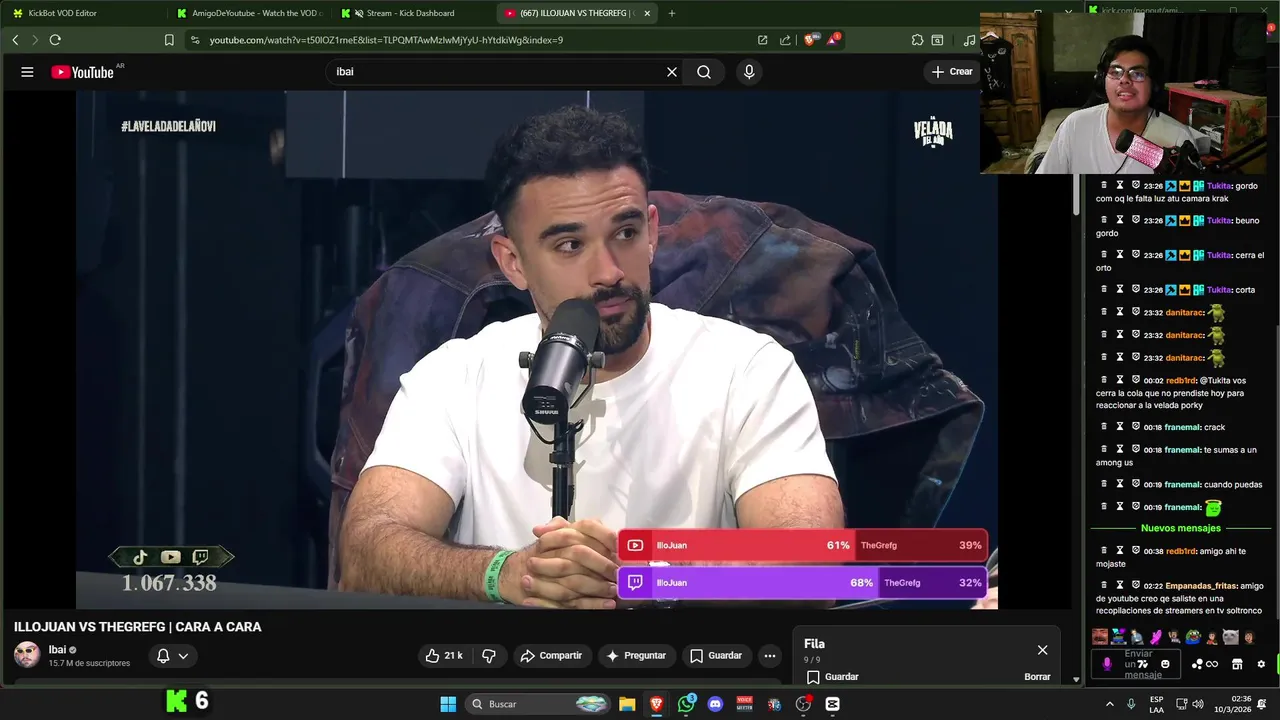Click the Preguntar button
The width and height of the screenshot is (1280, 720).
(x=636, y=656)
